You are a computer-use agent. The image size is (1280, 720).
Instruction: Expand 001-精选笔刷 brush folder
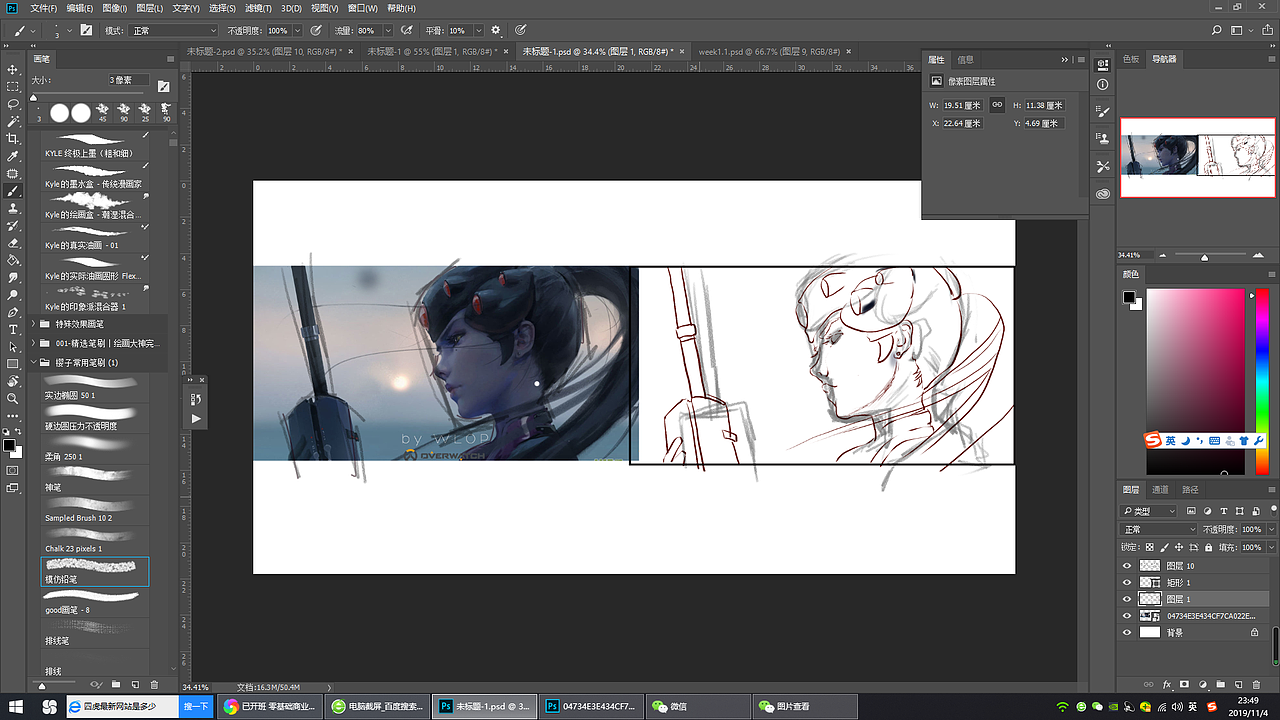33,343
